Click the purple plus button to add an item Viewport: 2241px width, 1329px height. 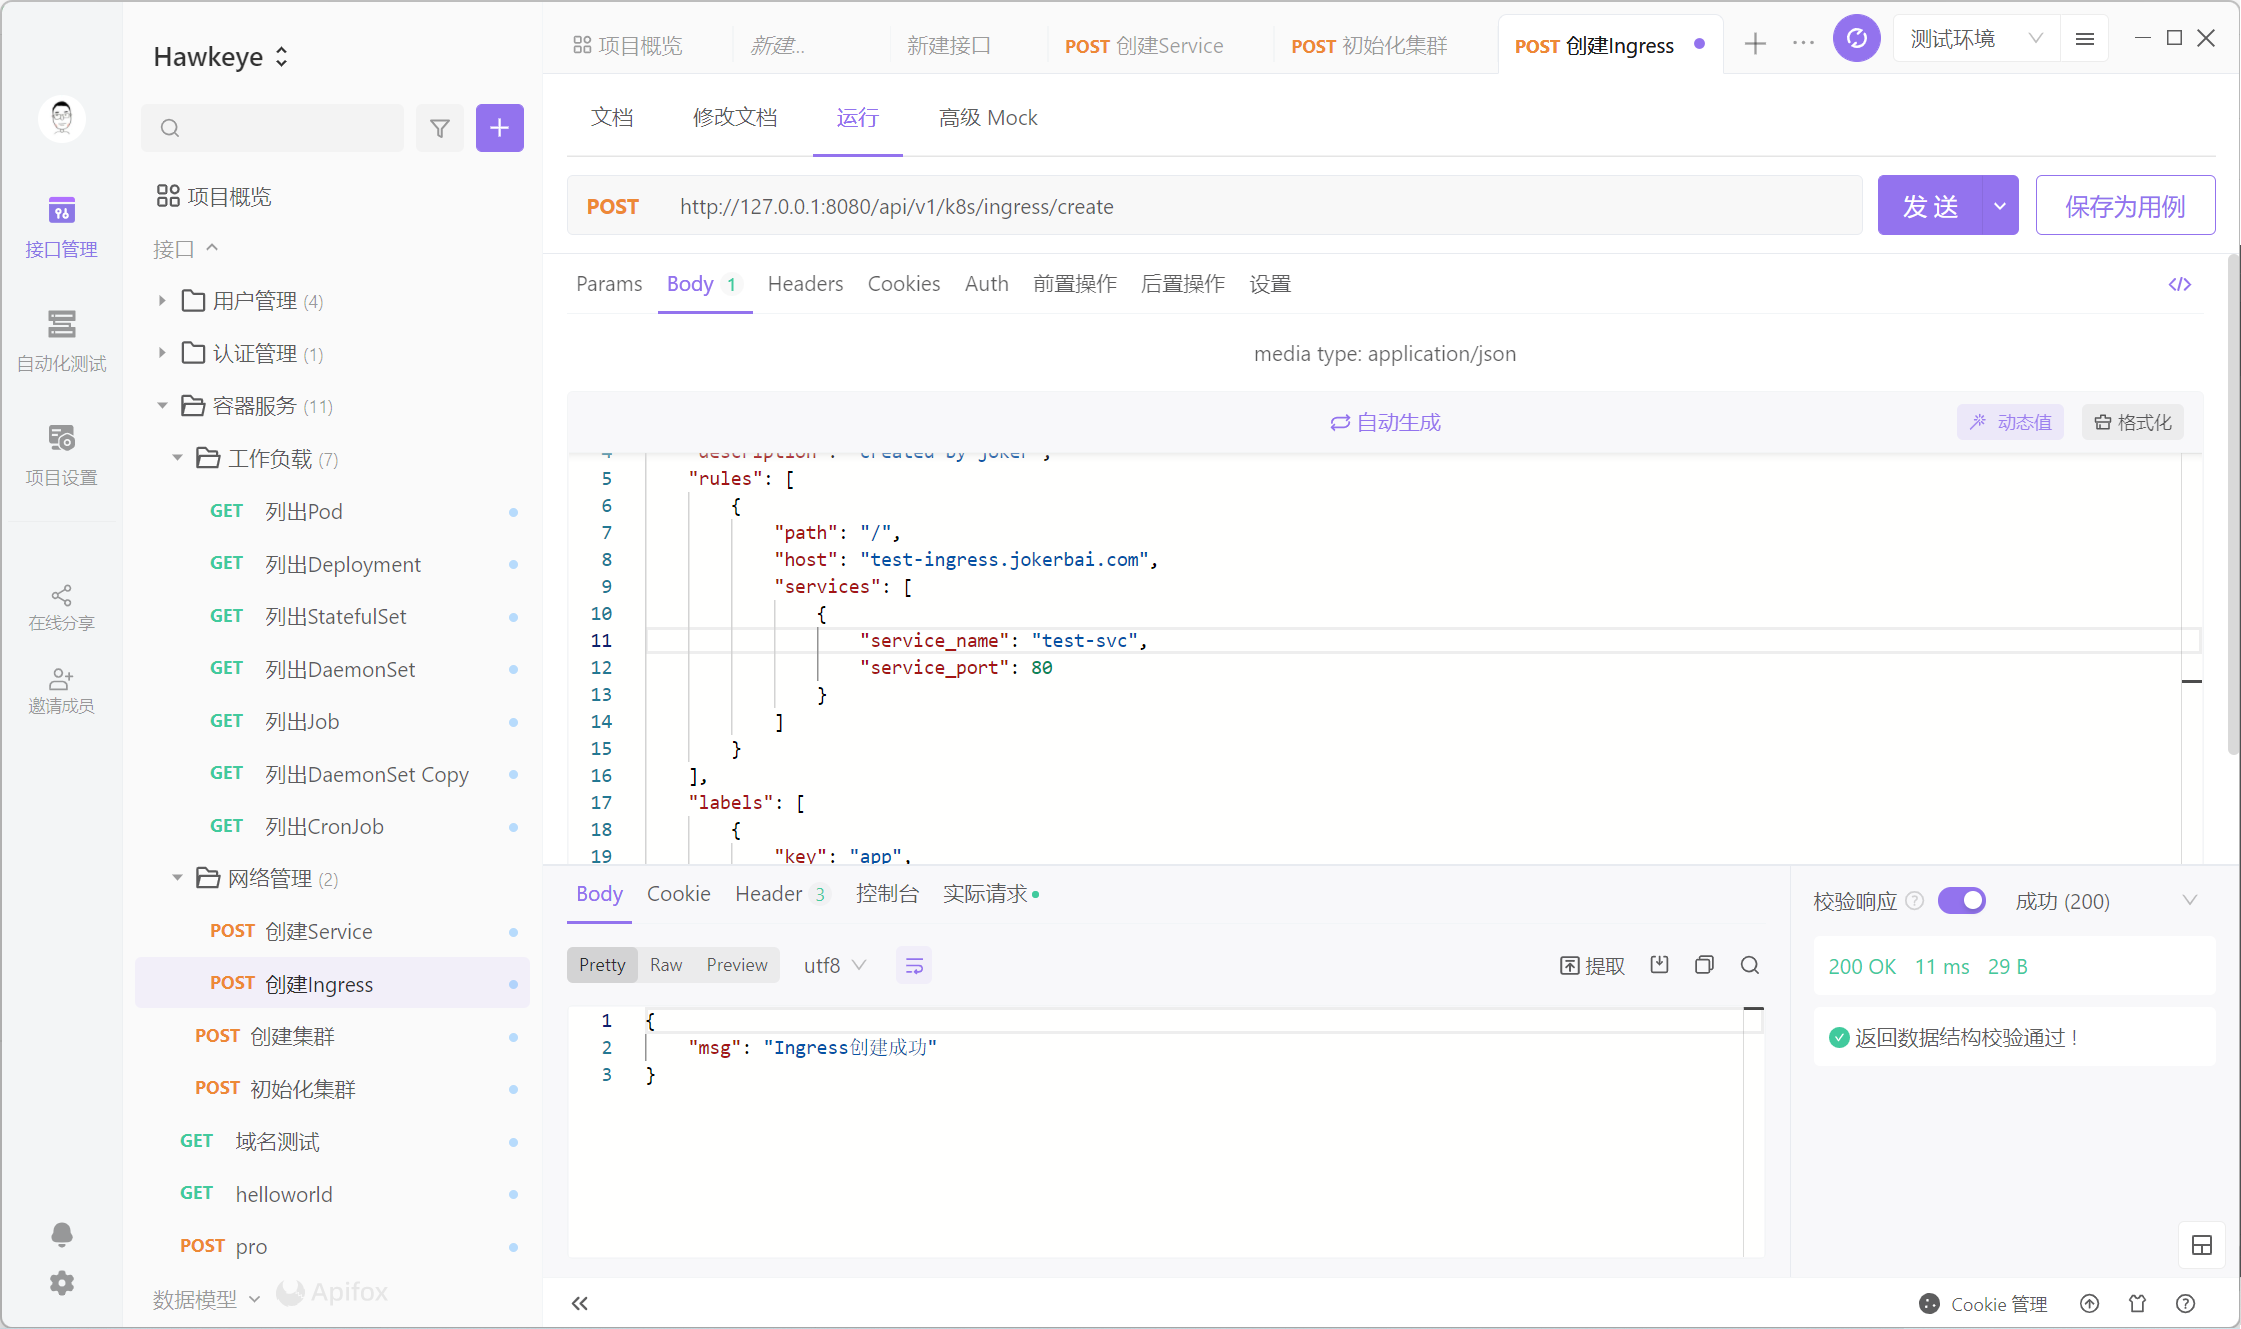(x=500, y=128)
